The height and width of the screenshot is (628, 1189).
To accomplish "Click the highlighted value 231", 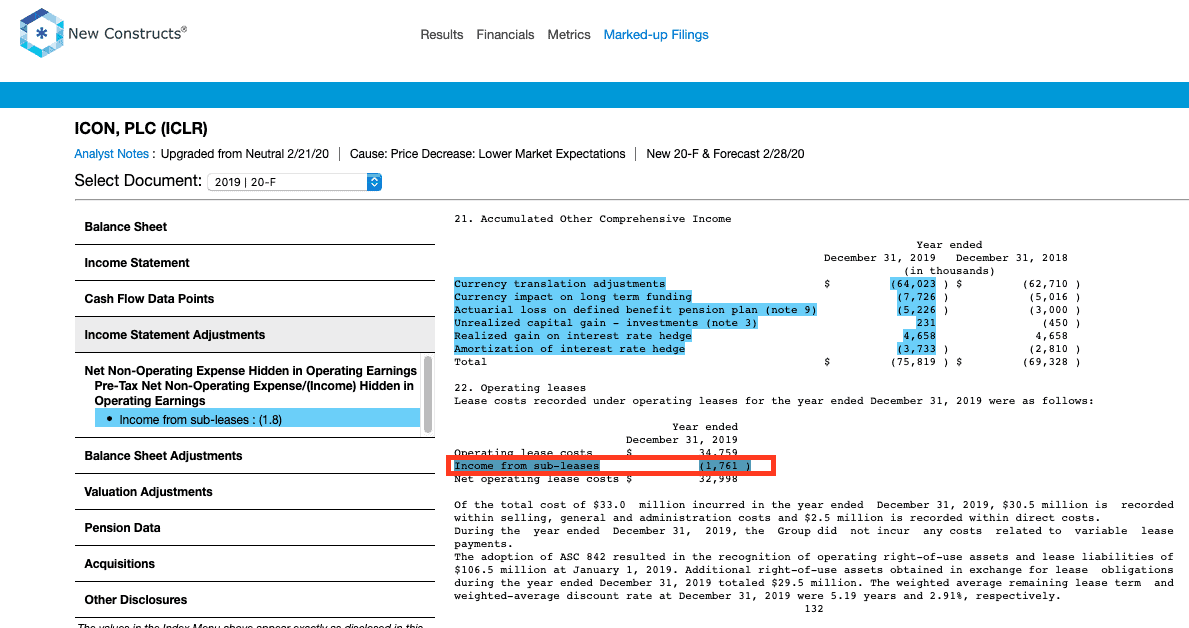I will pyautogui.click(x=926, y=322).
